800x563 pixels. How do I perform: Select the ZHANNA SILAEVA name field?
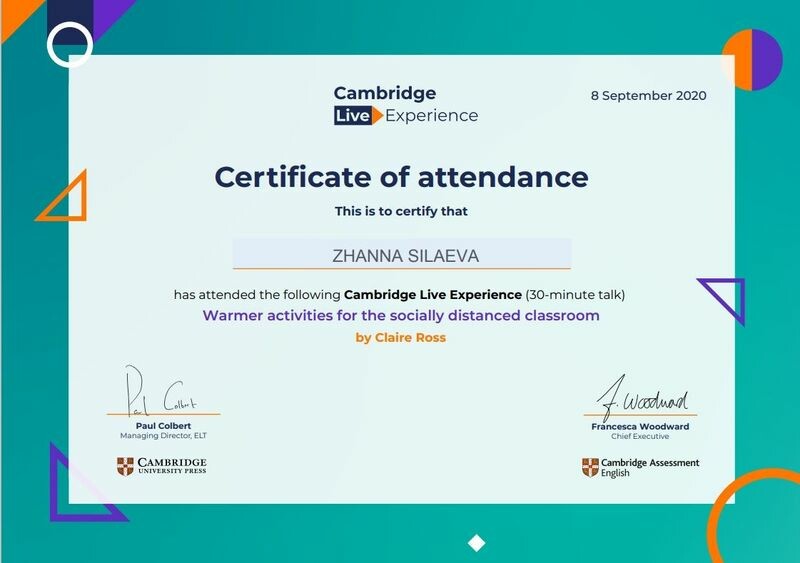pos(402,255)
